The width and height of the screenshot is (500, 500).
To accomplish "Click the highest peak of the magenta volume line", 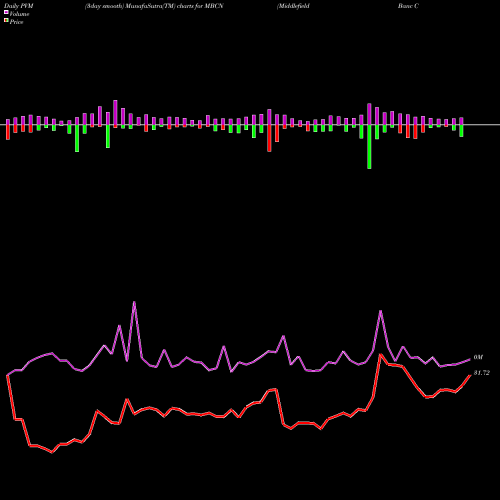I will pos(134,302).
